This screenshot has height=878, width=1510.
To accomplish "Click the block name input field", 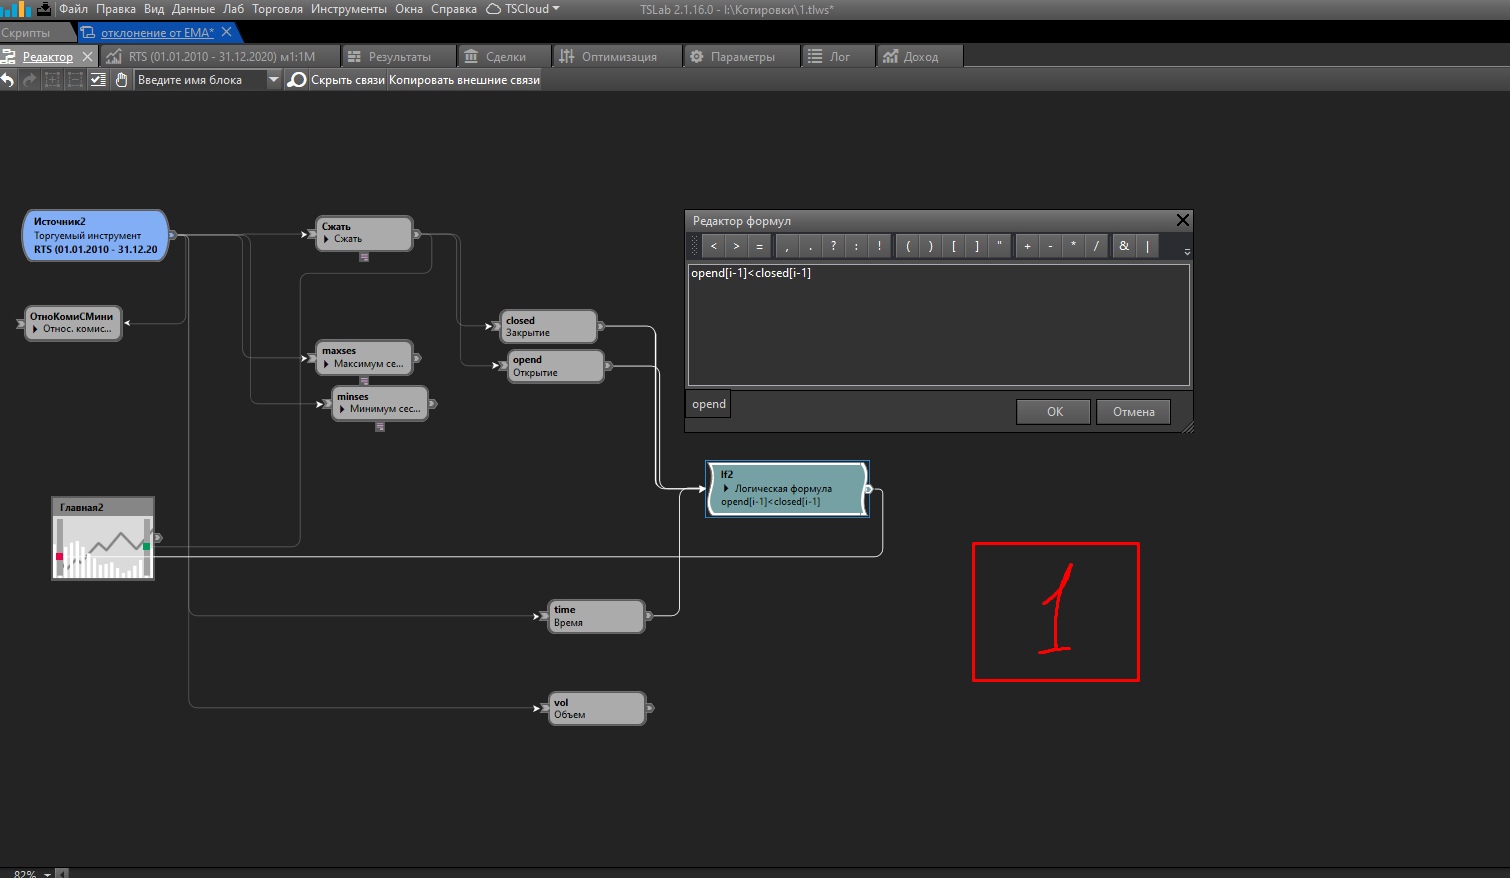I will 200,80.
